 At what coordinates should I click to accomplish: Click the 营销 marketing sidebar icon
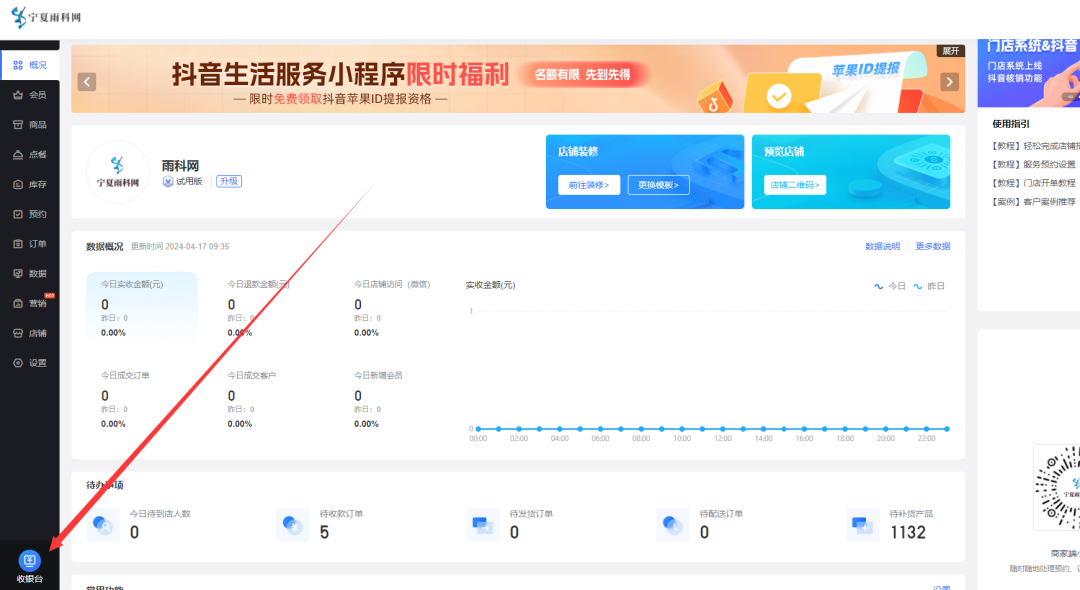[18, 304]
